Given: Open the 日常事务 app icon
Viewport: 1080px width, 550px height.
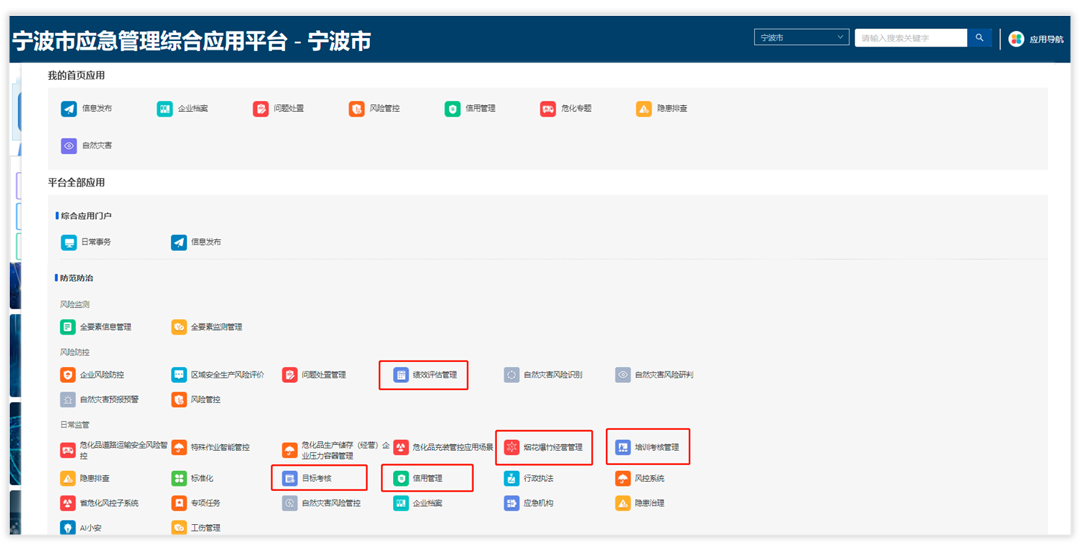Looking at the screenshot, I should coord(69,242).
